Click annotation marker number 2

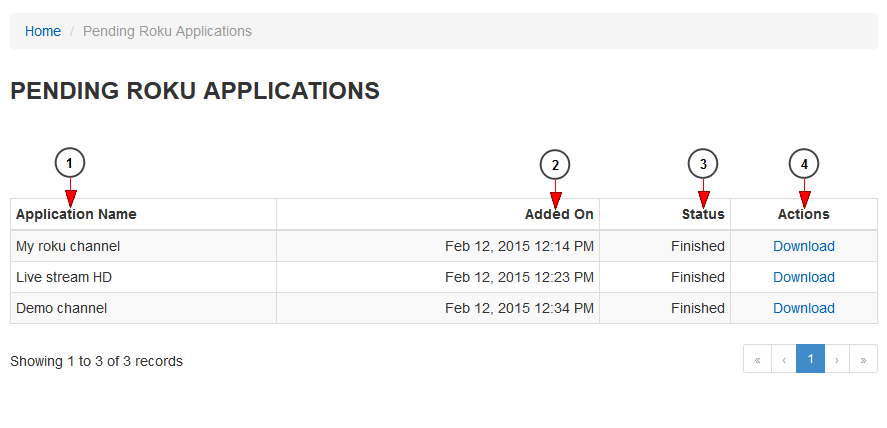555,165
